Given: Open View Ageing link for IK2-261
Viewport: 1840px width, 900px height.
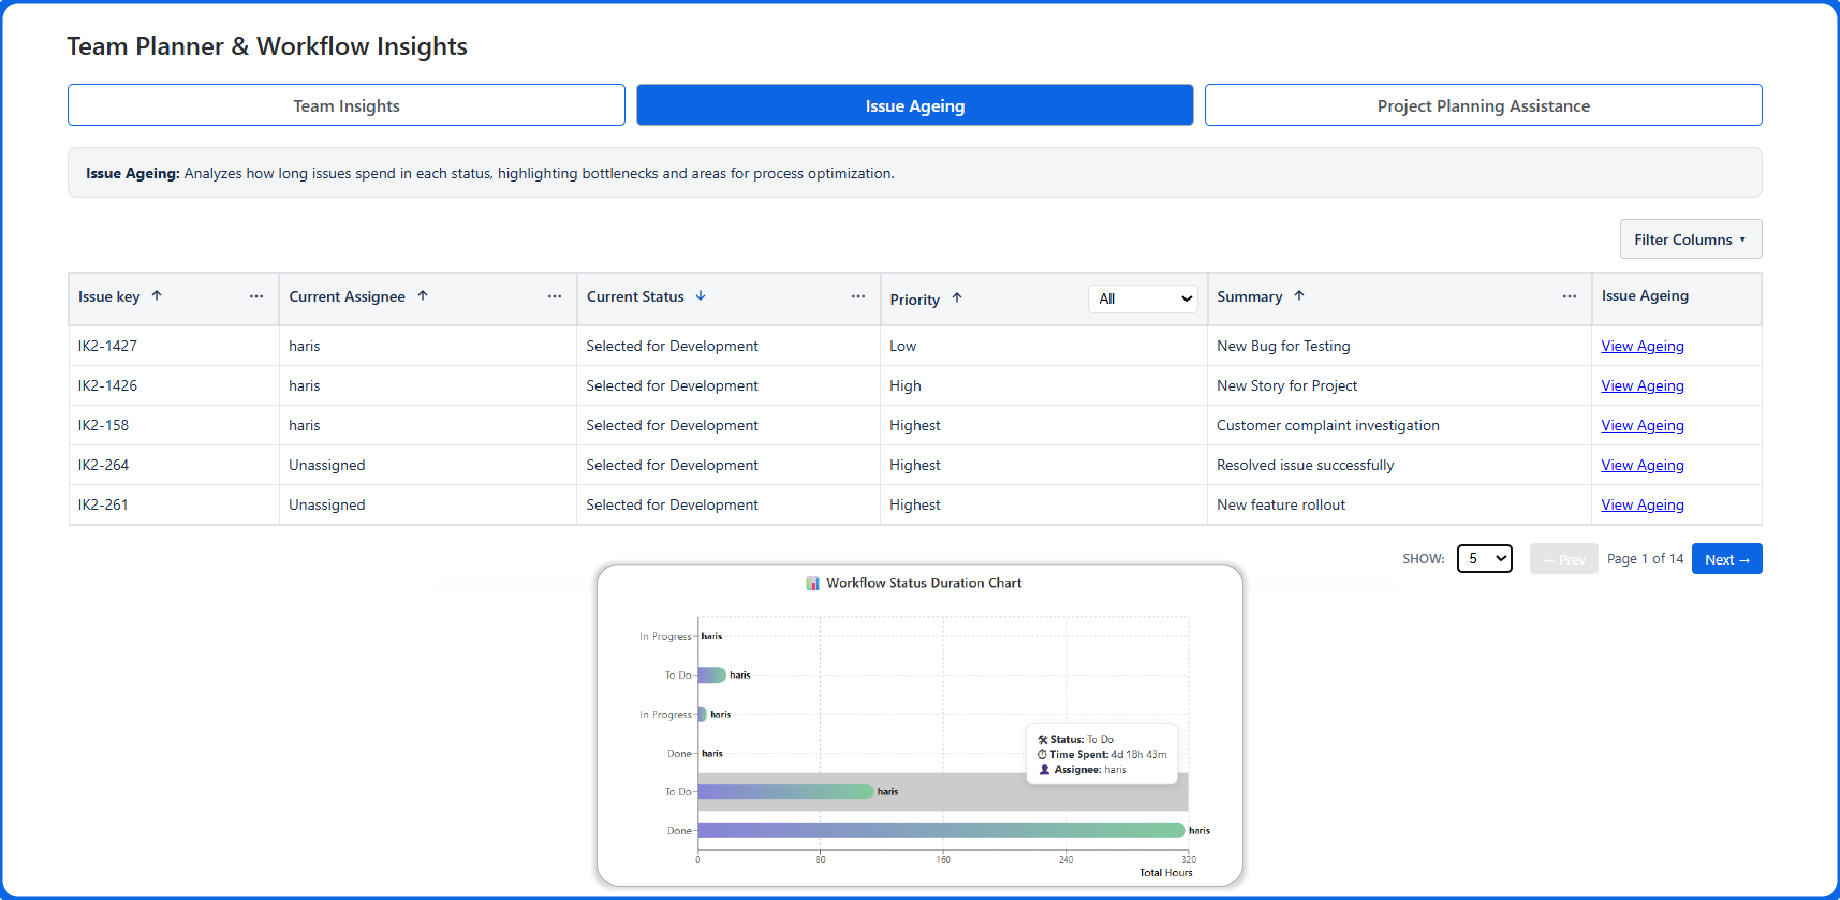Looking at the screenshot, I should click(x=1642, y=505).
